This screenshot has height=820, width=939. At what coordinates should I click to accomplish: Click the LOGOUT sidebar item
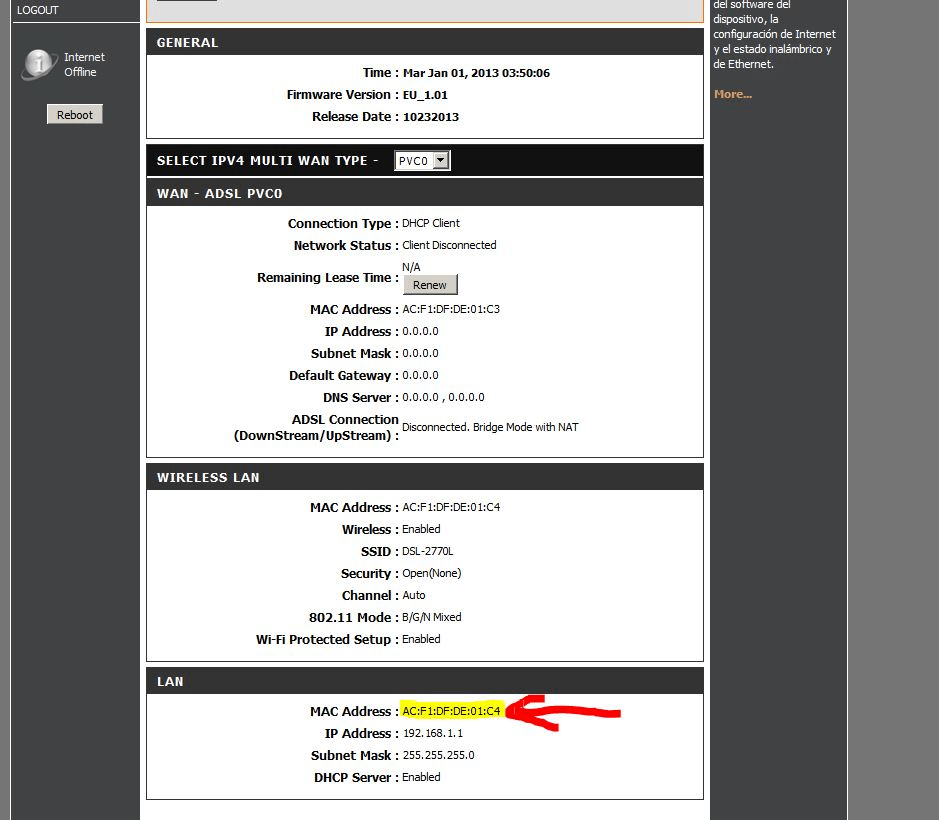click(38, 10)
